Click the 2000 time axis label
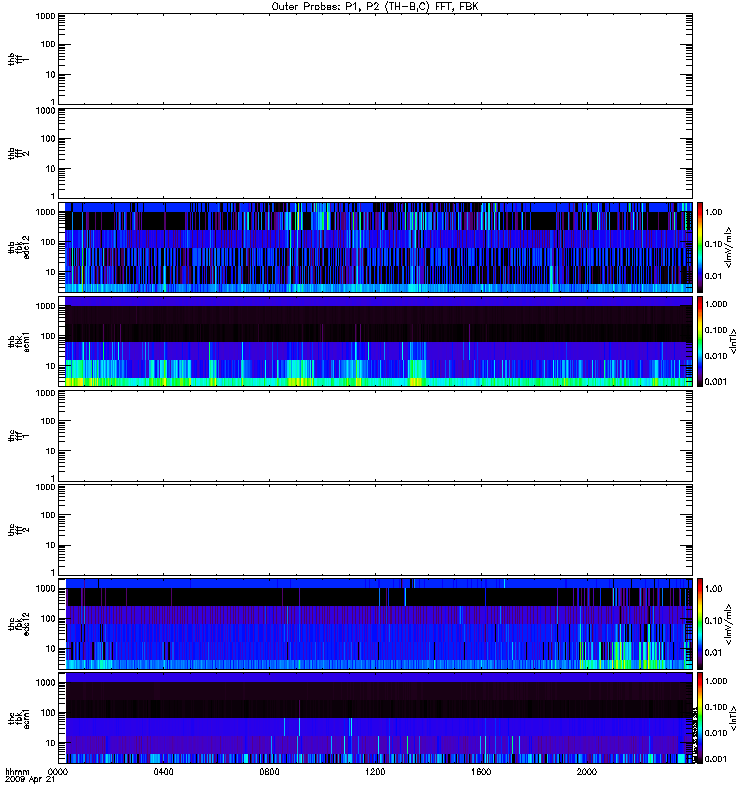750x800 pixels. click(x=587, y=772)
